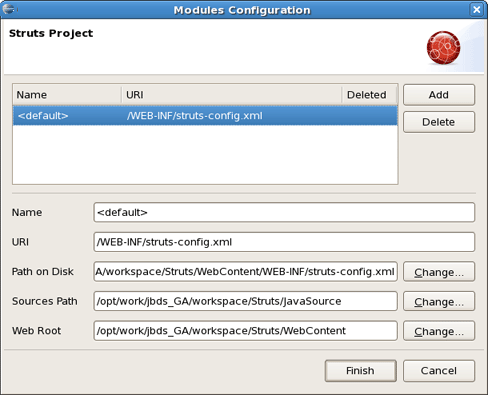The width and height of the screenshot is (488, 395).
Task: Click the Add module button
Action: point(439,95)
